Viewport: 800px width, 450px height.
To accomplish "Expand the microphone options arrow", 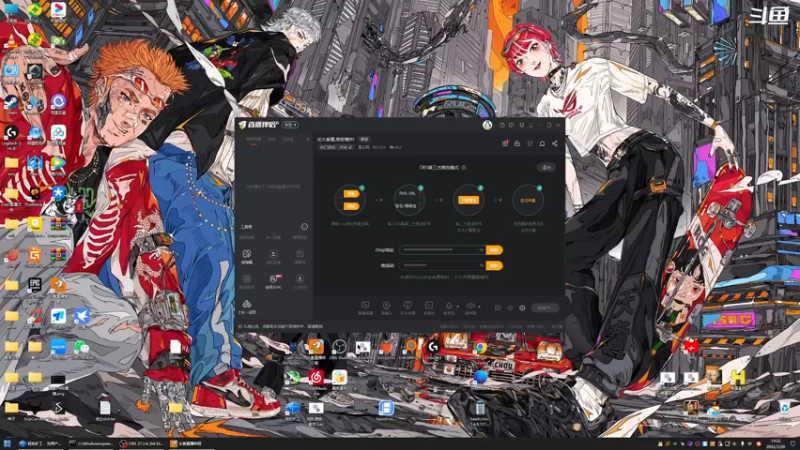I will 457,307.
